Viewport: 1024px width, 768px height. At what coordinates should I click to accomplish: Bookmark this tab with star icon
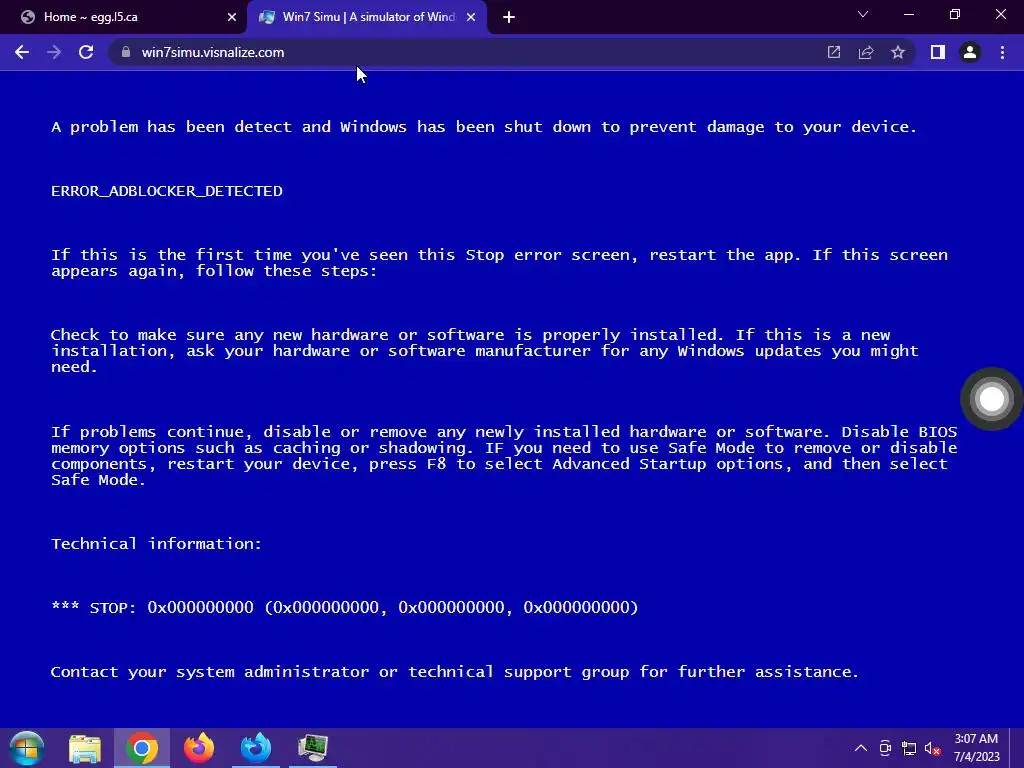(x=898, y=52)
